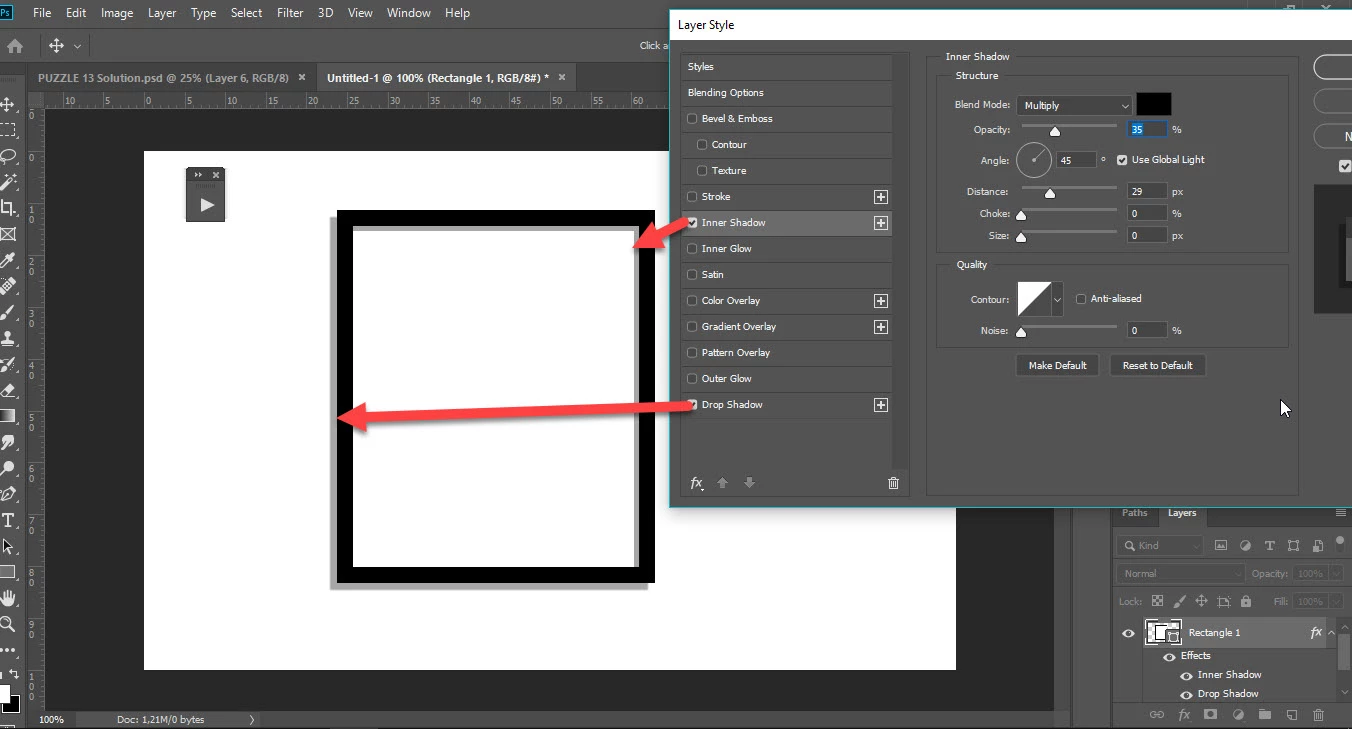Select the Lasso tool
1352x729 pixels.
[7, 156]
